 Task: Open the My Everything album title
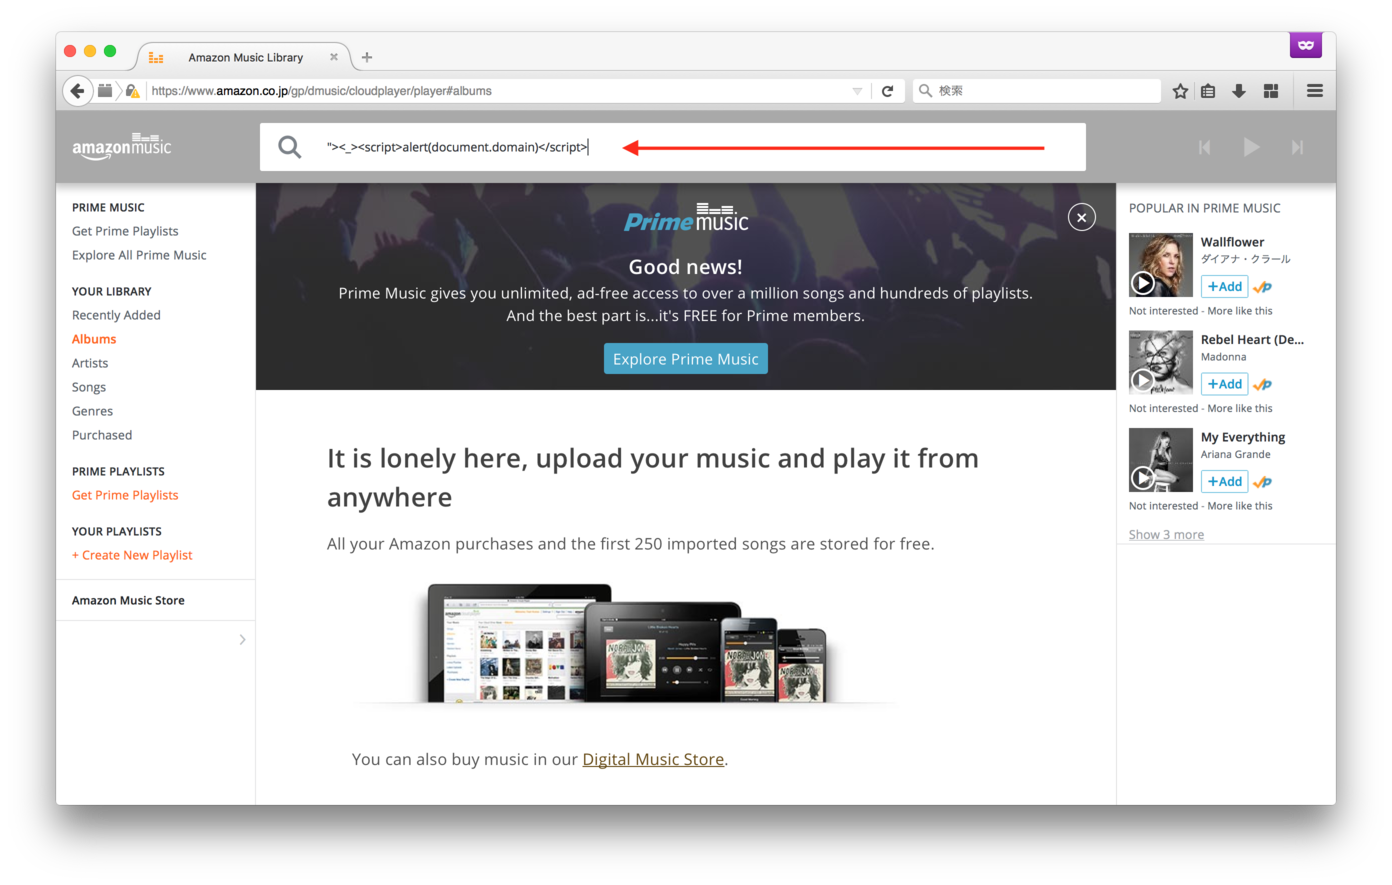click(x=1243, y=437)
